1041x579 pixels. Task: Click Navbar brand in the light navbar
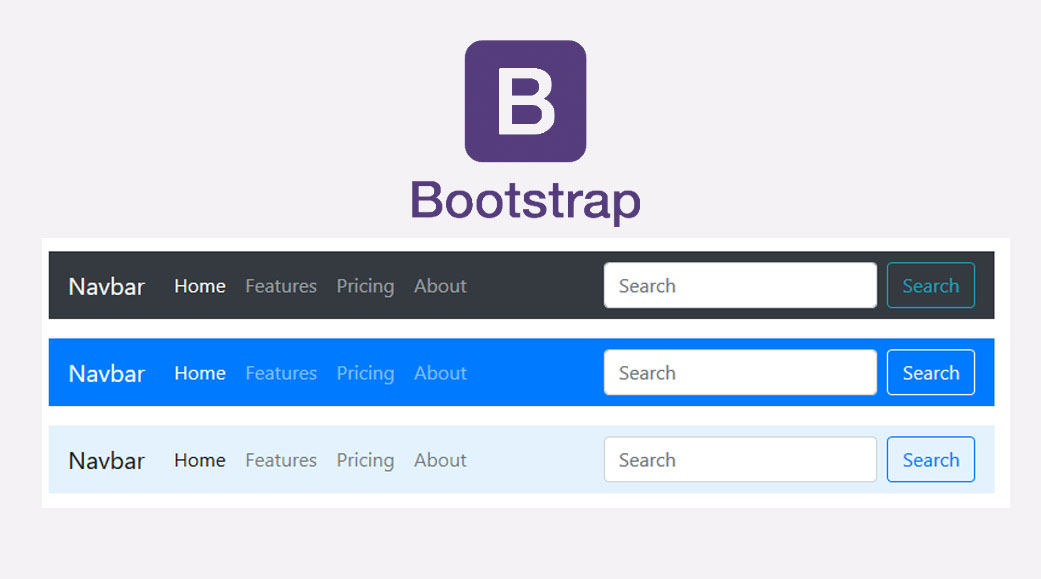106,460
